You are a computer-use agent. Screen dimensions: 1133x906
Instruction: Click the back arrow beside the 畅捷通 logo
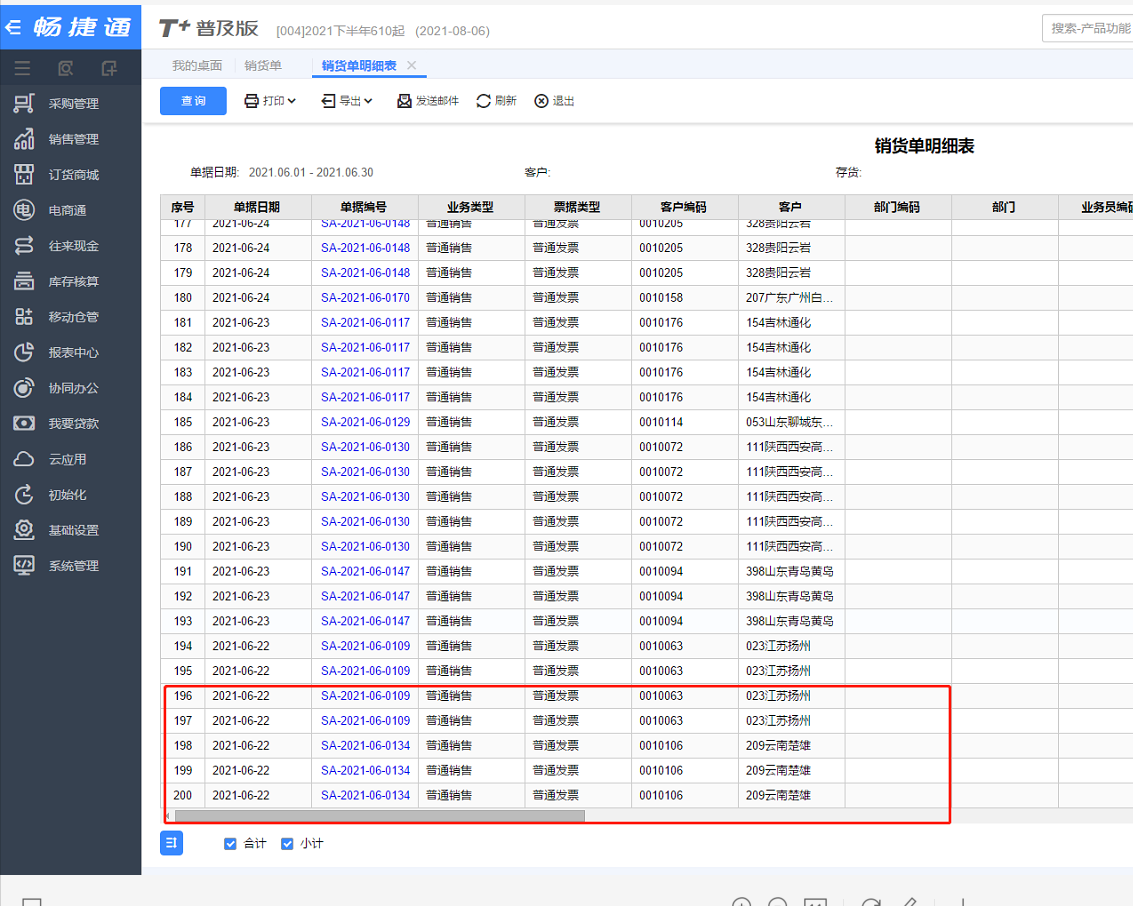13,27
